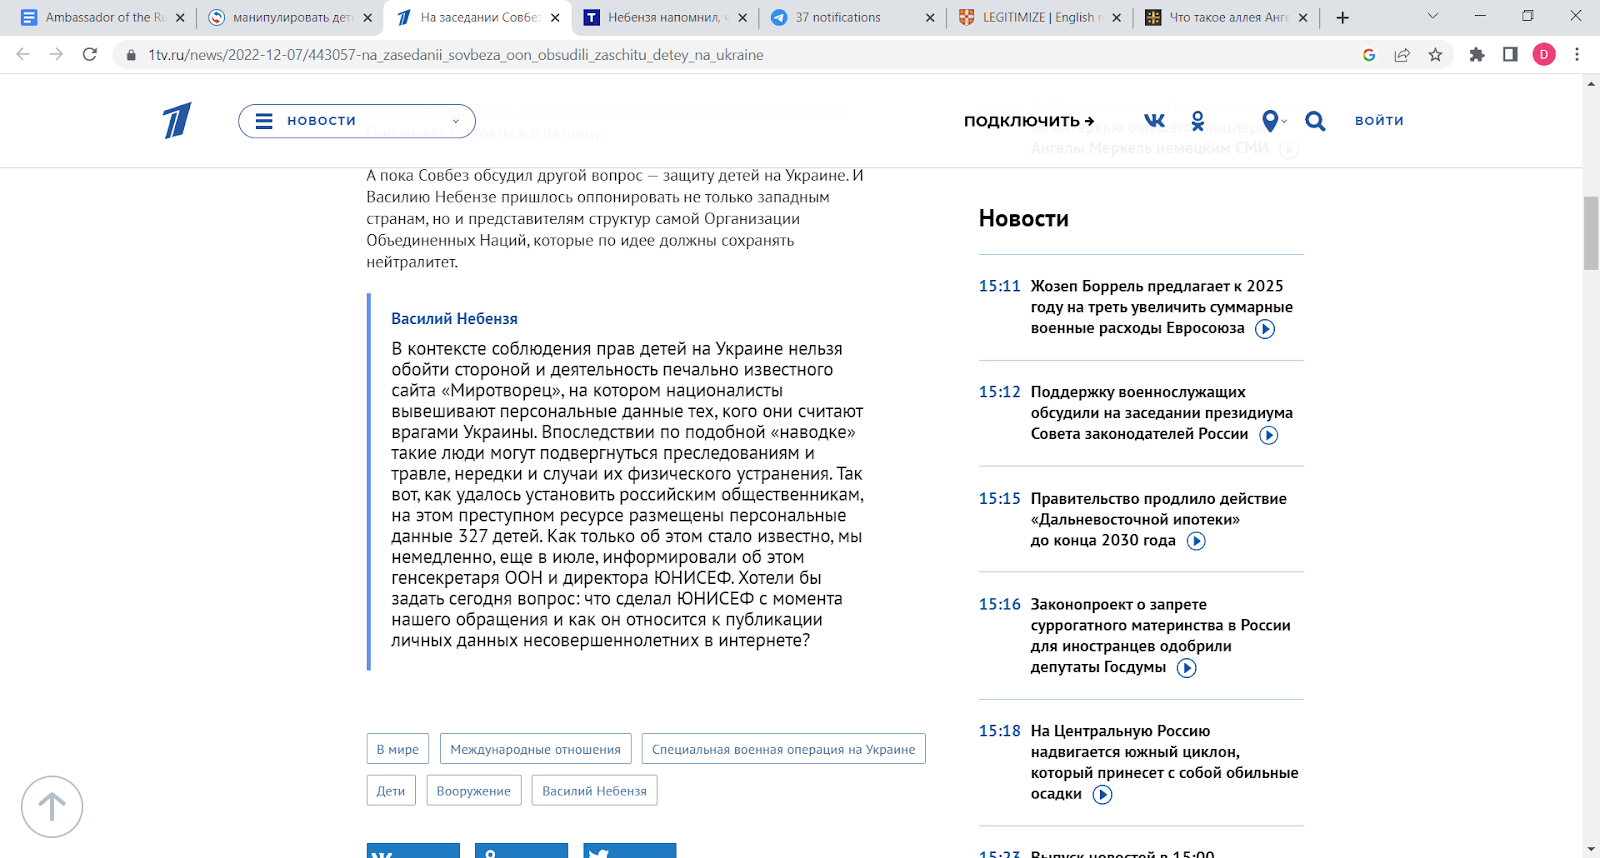1600x858 pixels.
Task: Click the search magnifier icon
Action: (1315, 121)
